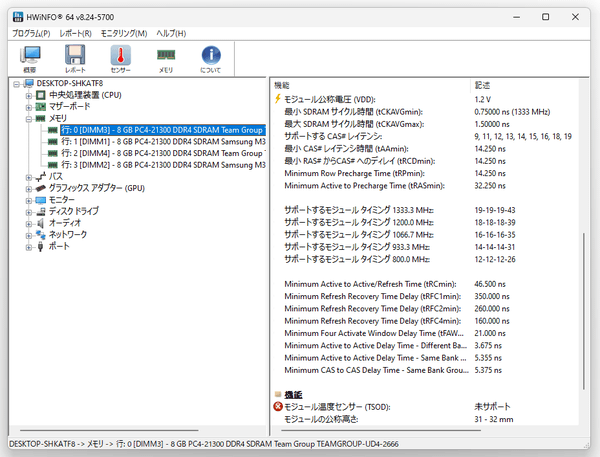Click the 1.2 V voltage value
Image resolution: width=600 pixels, height=457 pixels.
click(x=483, y=100)
